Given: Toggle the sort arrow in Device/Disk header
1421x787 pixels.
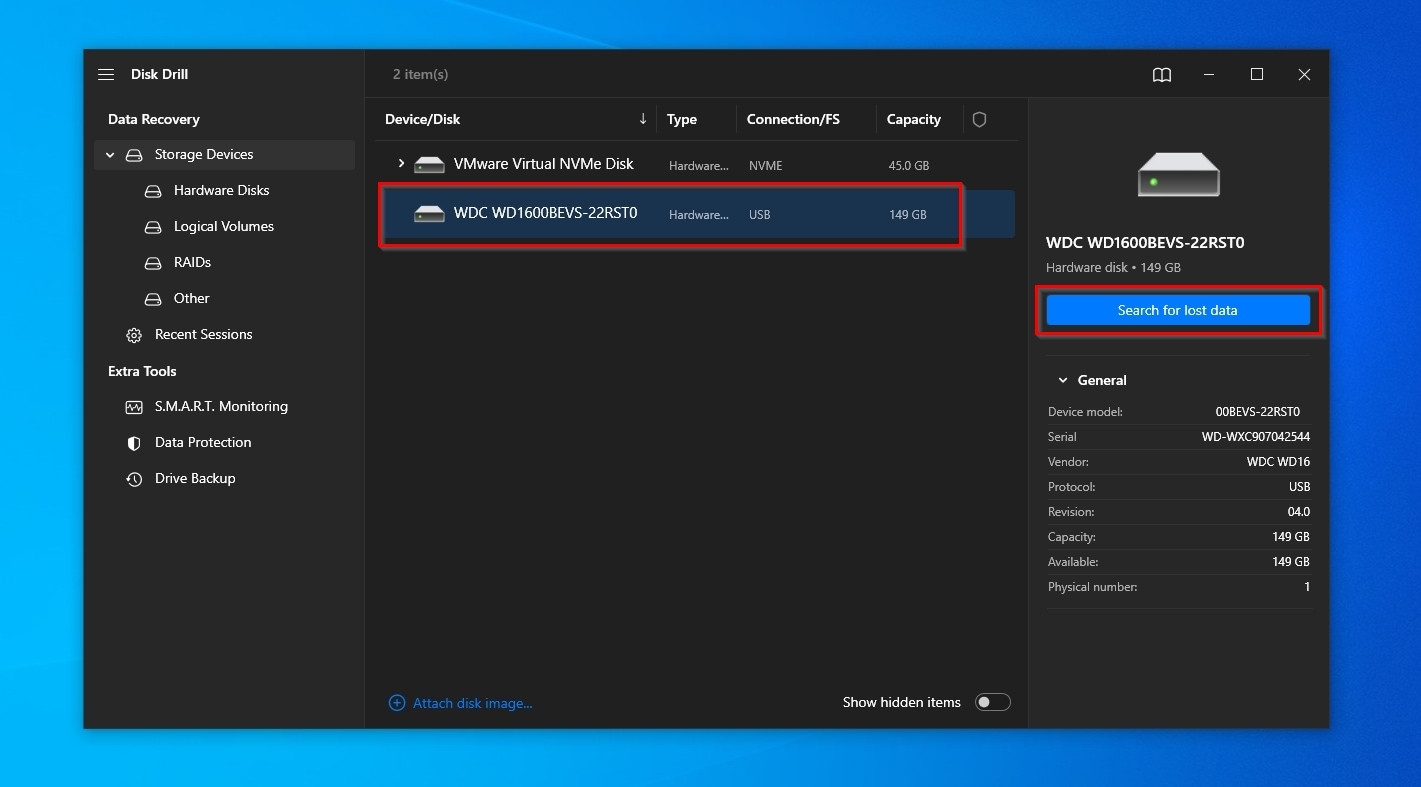Looking at the screenshot, I should (x=642, y=119).
